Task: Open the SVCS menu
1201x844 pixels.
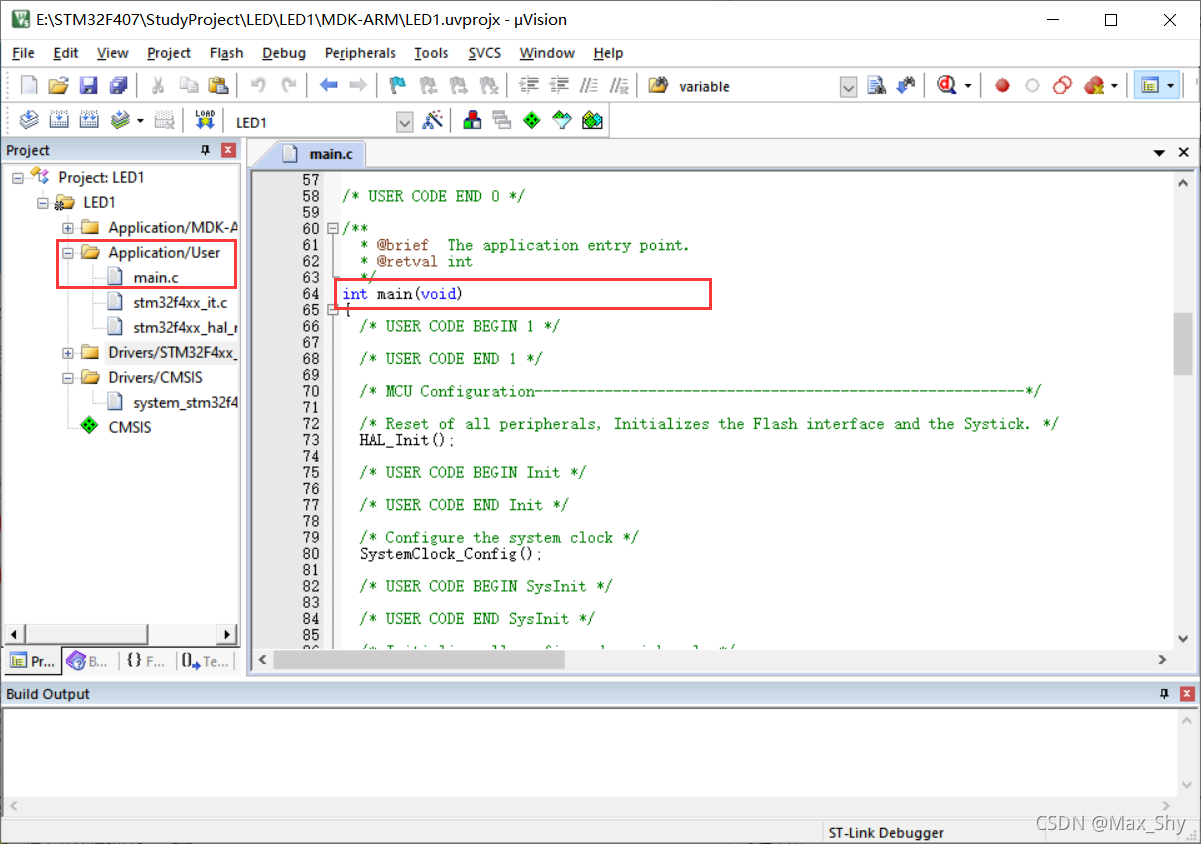Action: tap(485, 53)
